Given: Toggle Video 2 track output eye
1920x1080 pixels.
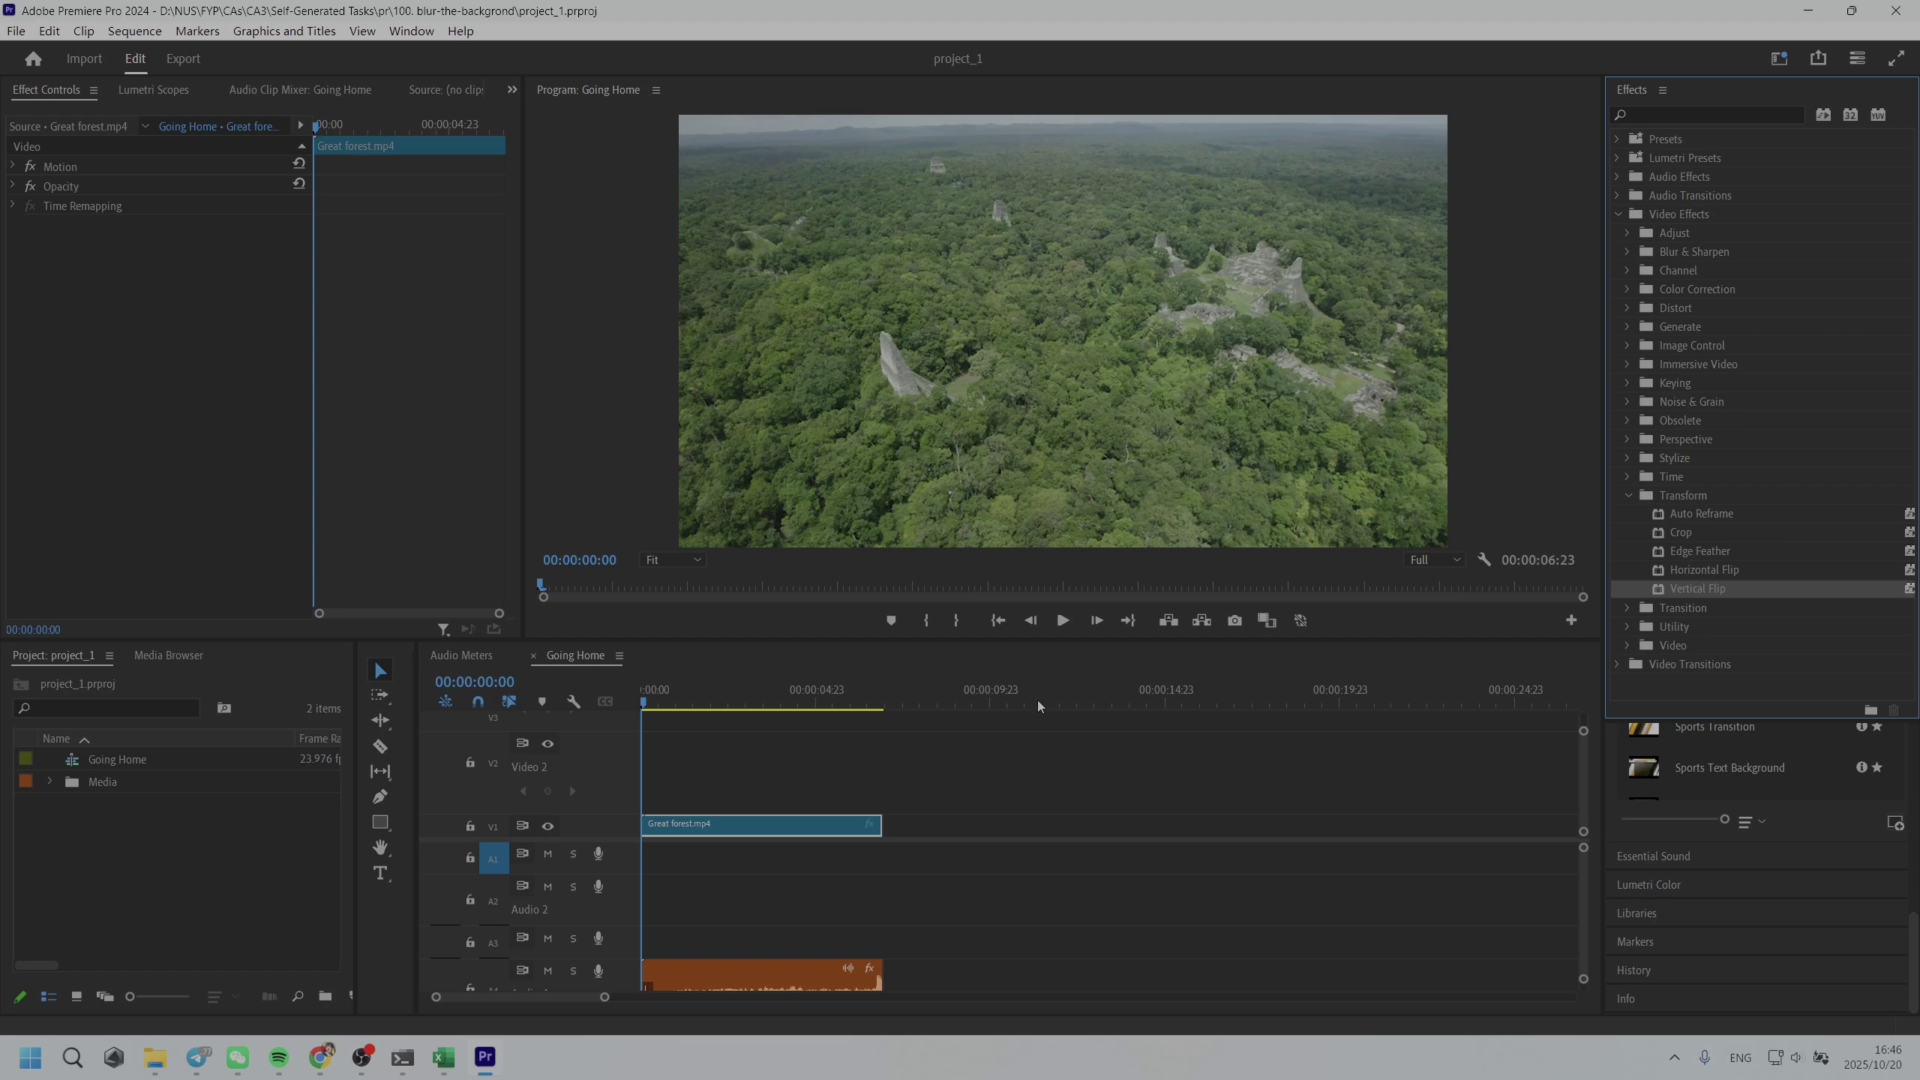Looking at the screenshot, I should [548, 743].
